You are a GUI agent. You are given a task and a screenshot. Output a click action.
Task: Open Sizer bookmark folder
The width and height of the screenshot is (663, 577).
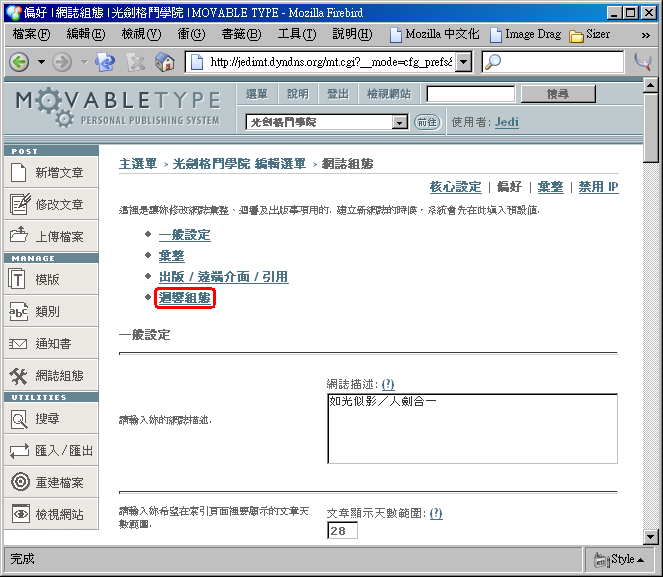pos(589,34)
